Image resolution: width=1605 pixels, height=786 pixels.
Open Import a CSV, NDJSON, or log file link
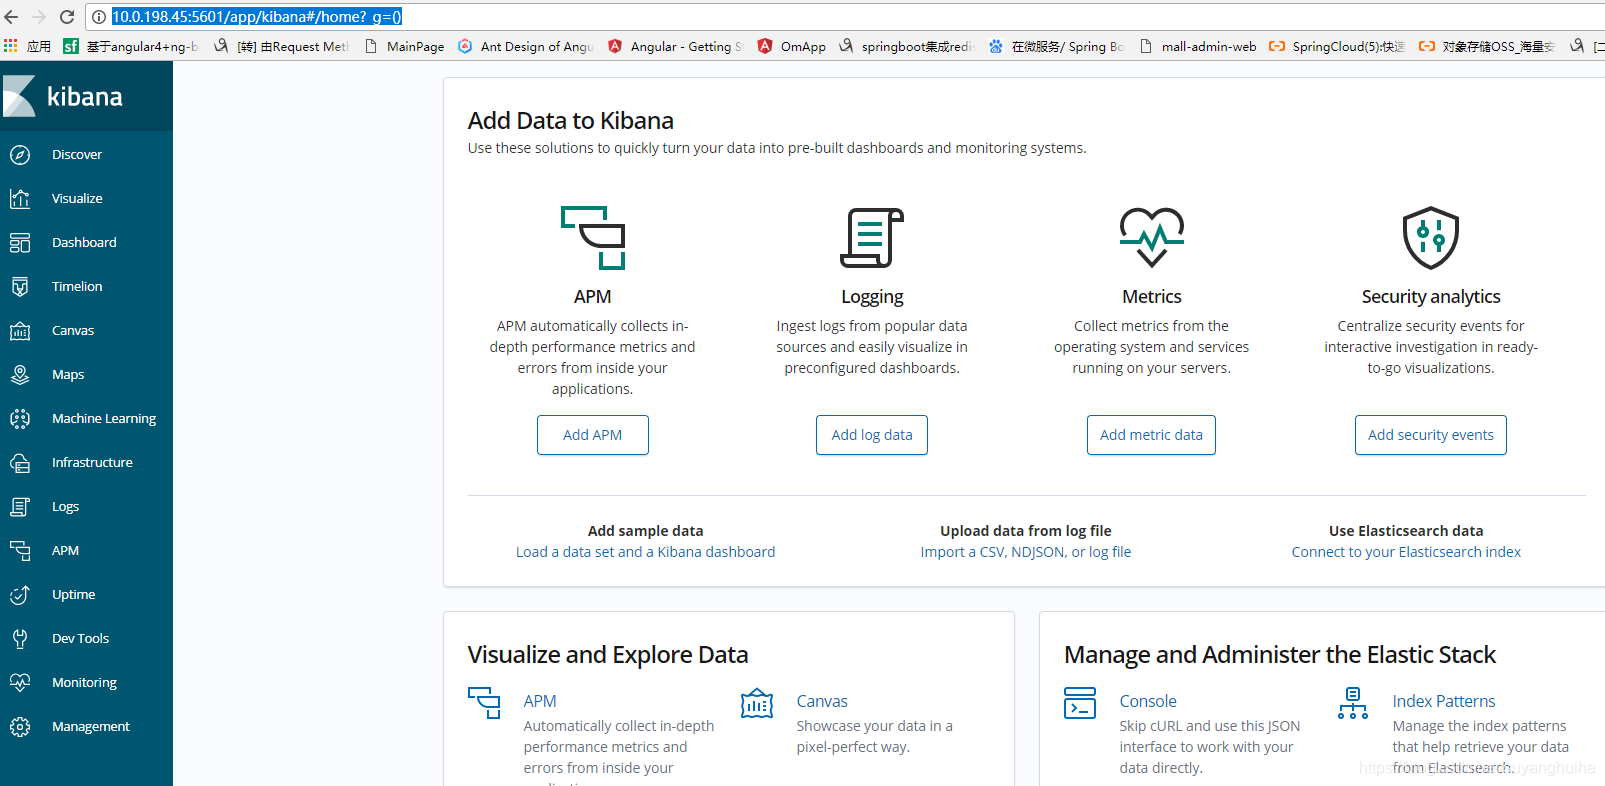[1026, 552]
